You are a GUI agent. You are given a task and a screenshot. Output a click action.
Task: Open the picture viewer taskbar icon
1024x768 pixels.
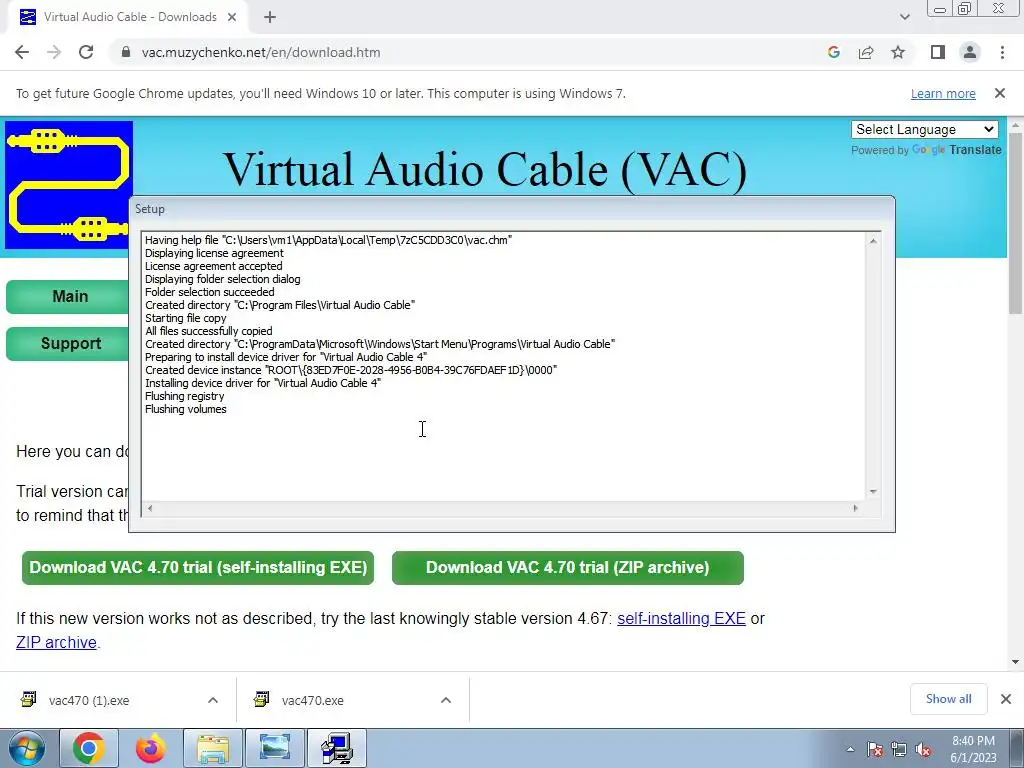point(275,748)
